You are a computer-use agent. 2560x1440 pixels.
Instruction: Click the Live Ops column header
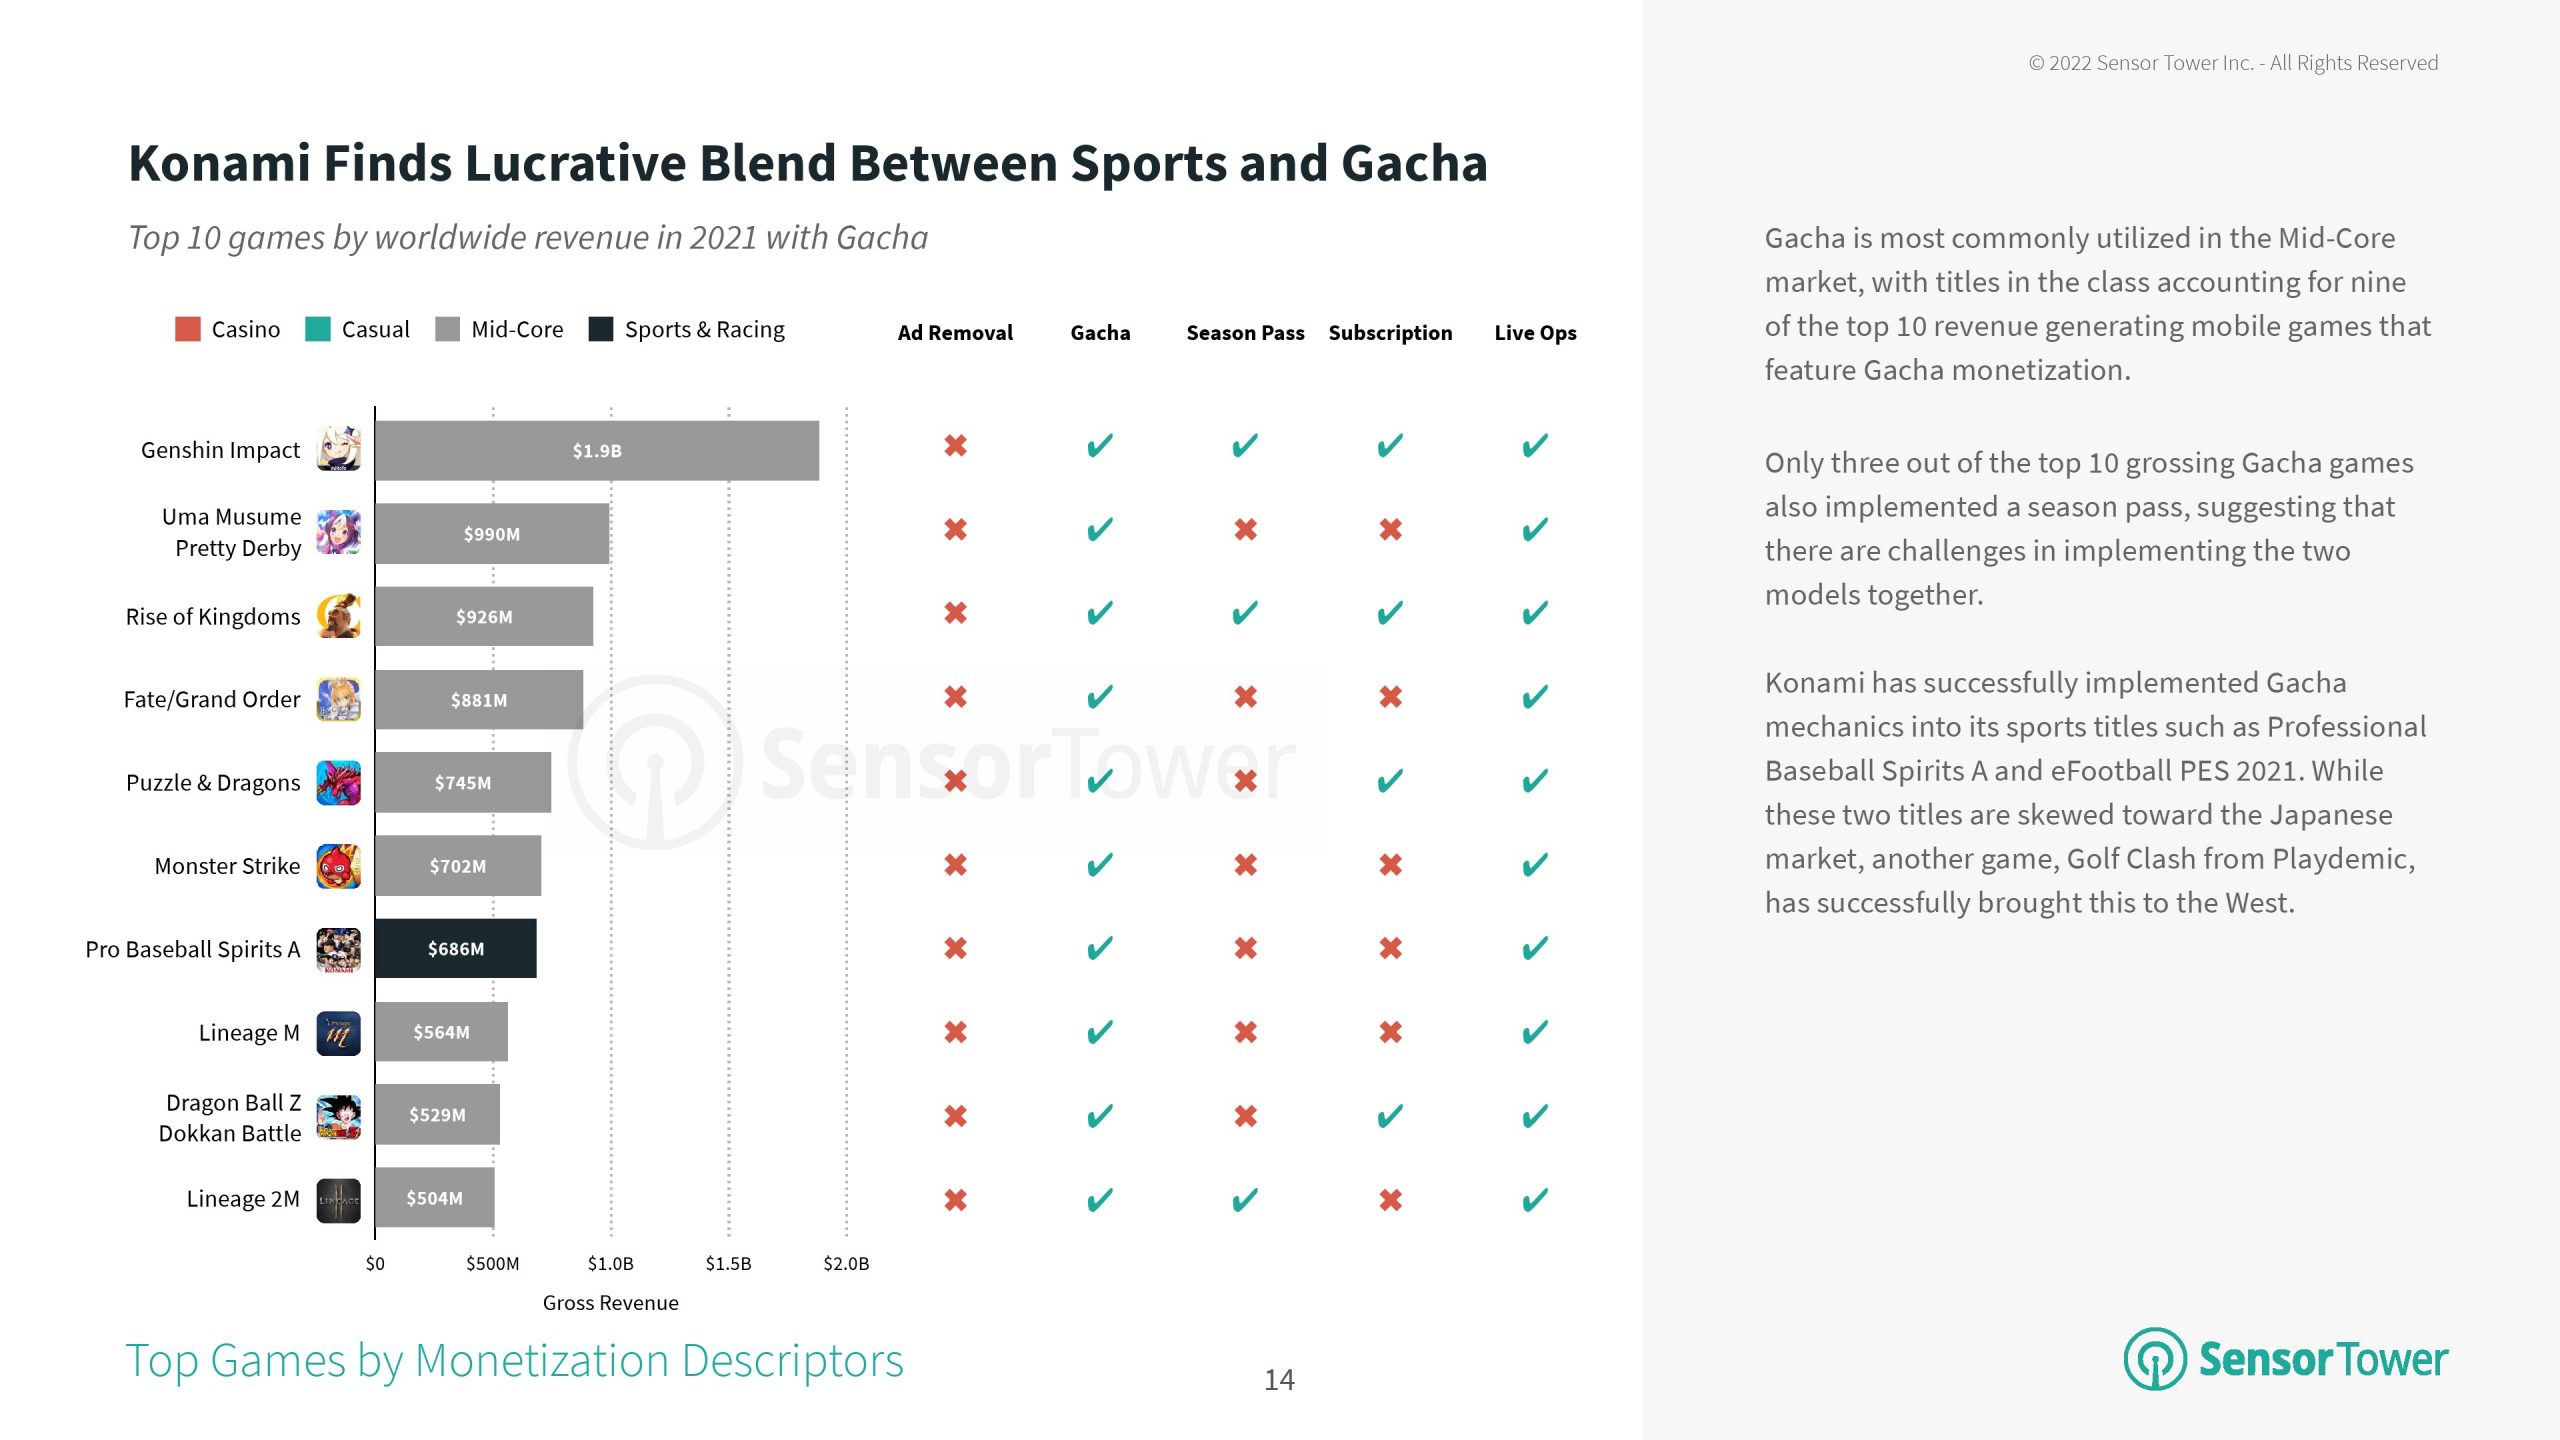(1535, 333)
